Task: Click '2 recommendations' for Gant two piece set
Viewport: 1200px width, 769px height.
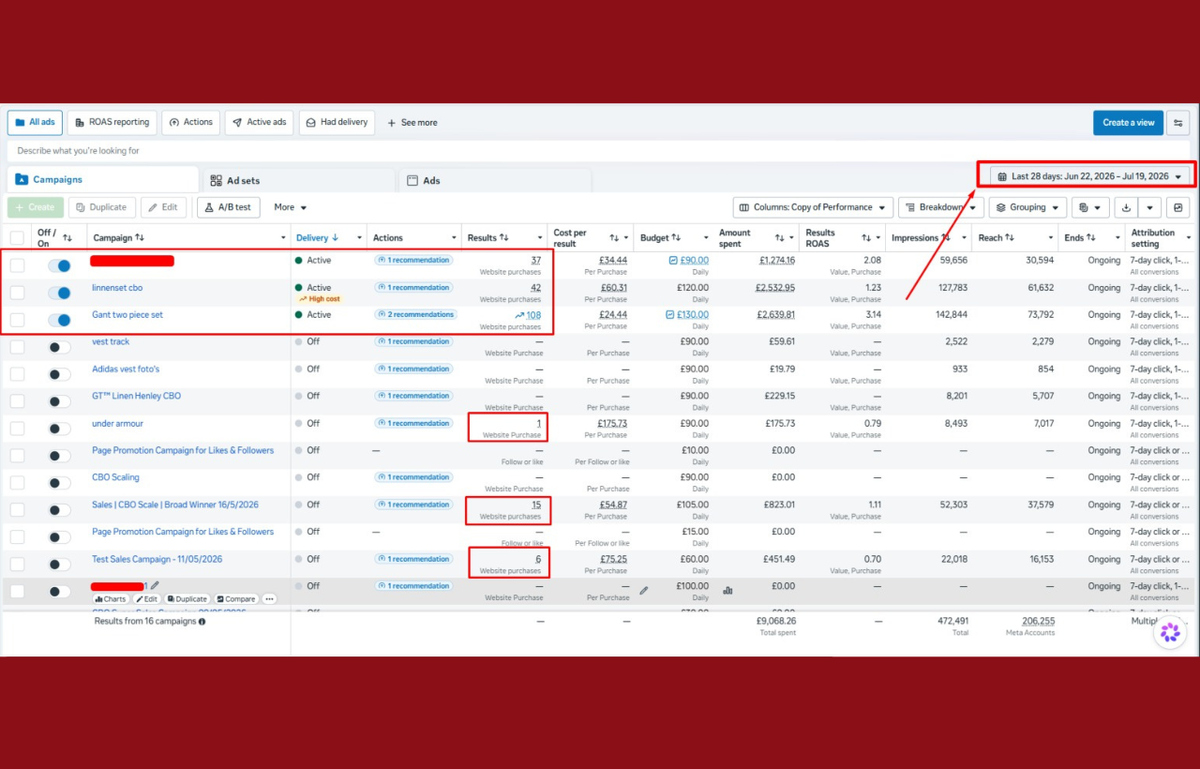Action: pyautogui.click(x=415, y=314)
